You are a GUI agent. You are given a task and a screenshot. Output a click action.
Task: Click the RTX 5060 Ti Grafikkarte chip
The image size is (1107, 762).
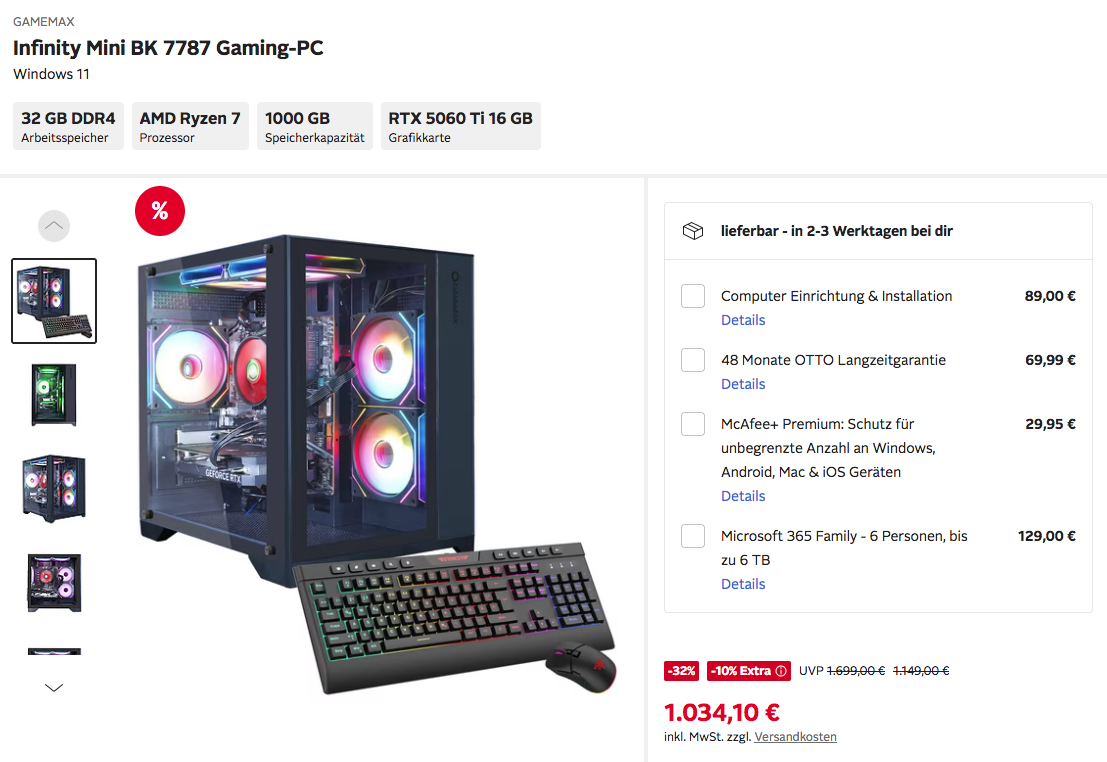coord(460,126)
